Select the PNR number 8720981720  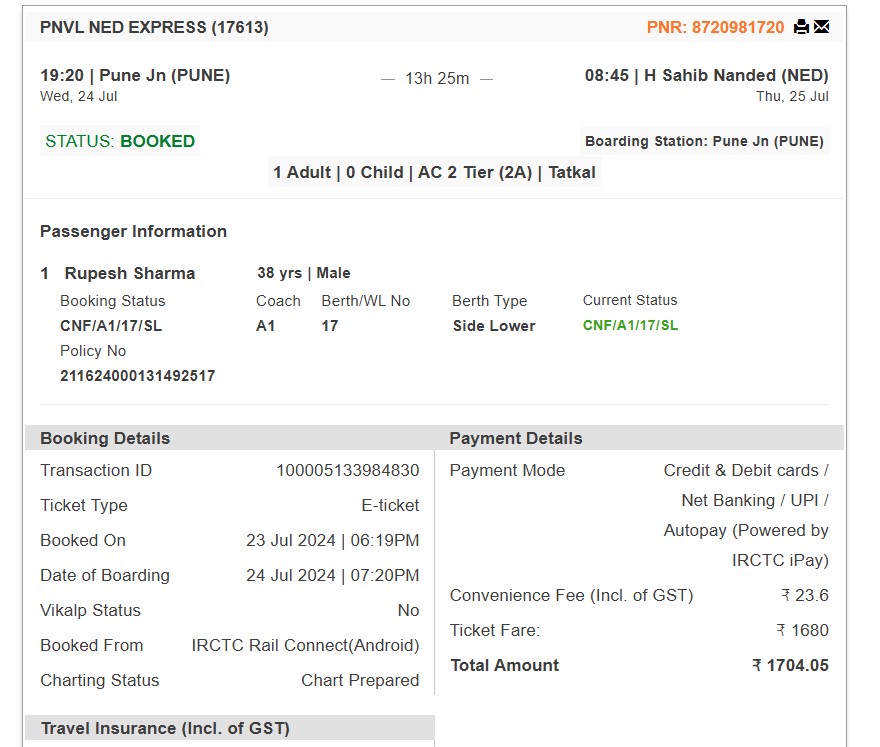[737, 27]
